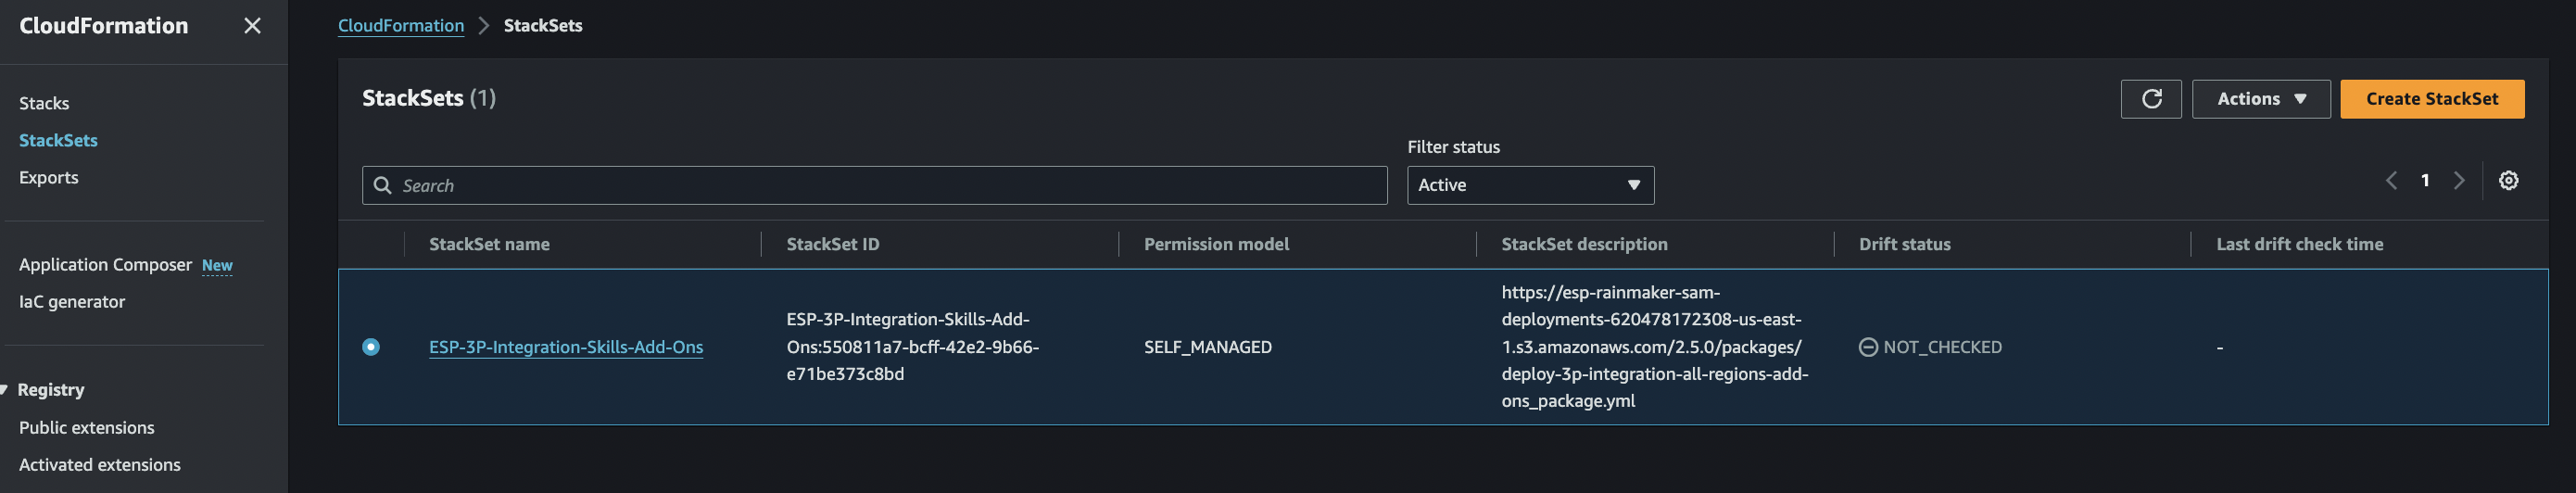This screenshot has width=2576, height=493.
Task: Open Application Composer in the sidebar
Action: [x=105, y=265]
